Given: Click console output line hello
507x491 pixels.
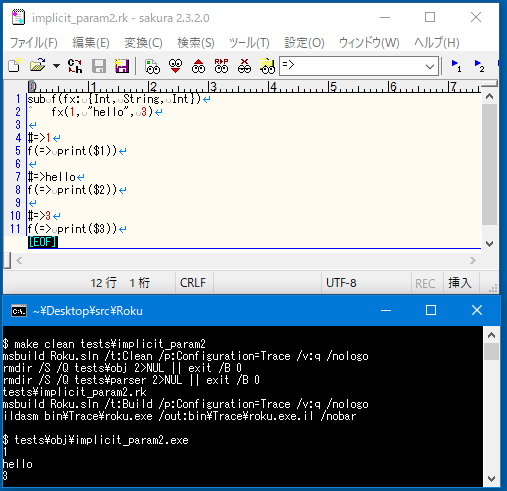Looking at the screenshot, I should click(x=17, y=464).
